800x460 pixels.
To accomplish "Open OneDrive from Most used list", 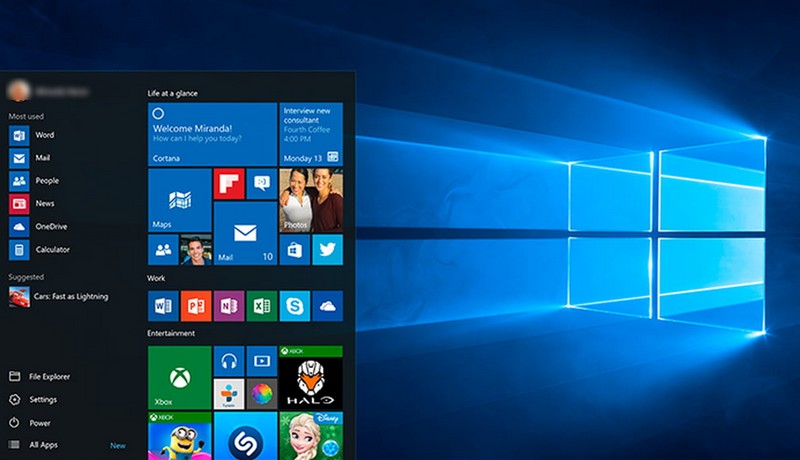I will click(x=38, y=226).
